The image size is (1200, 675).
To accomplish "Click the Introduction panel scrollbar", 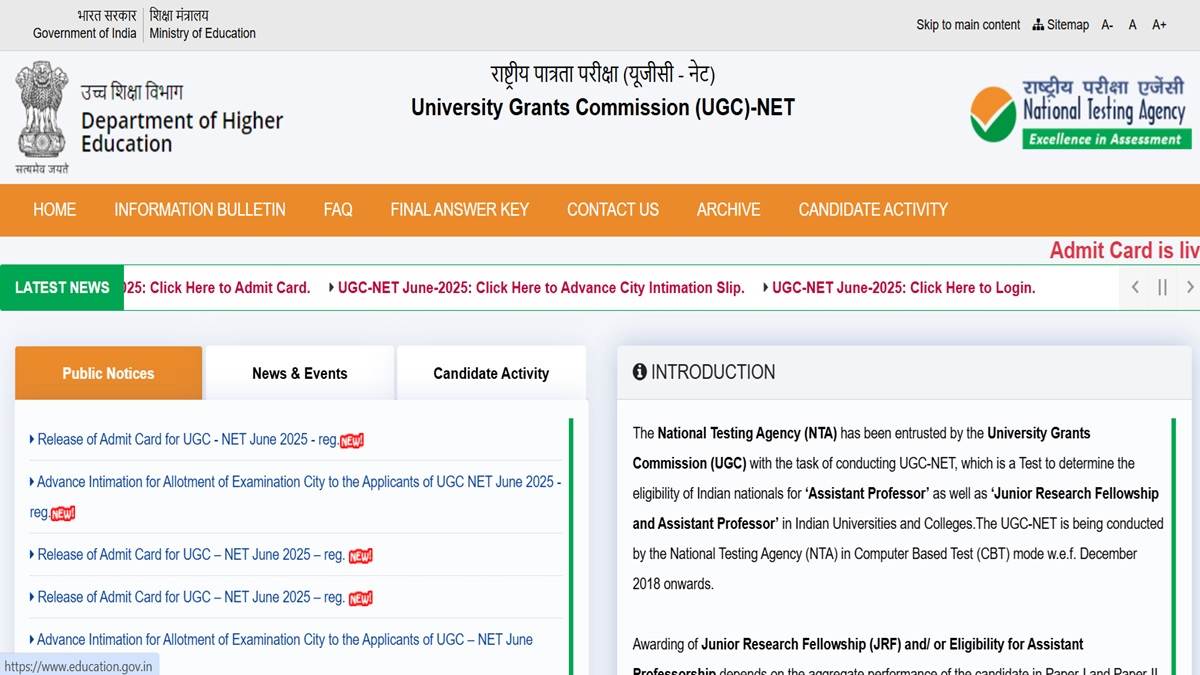I will pyautogui.click(x=1175, y=546).
